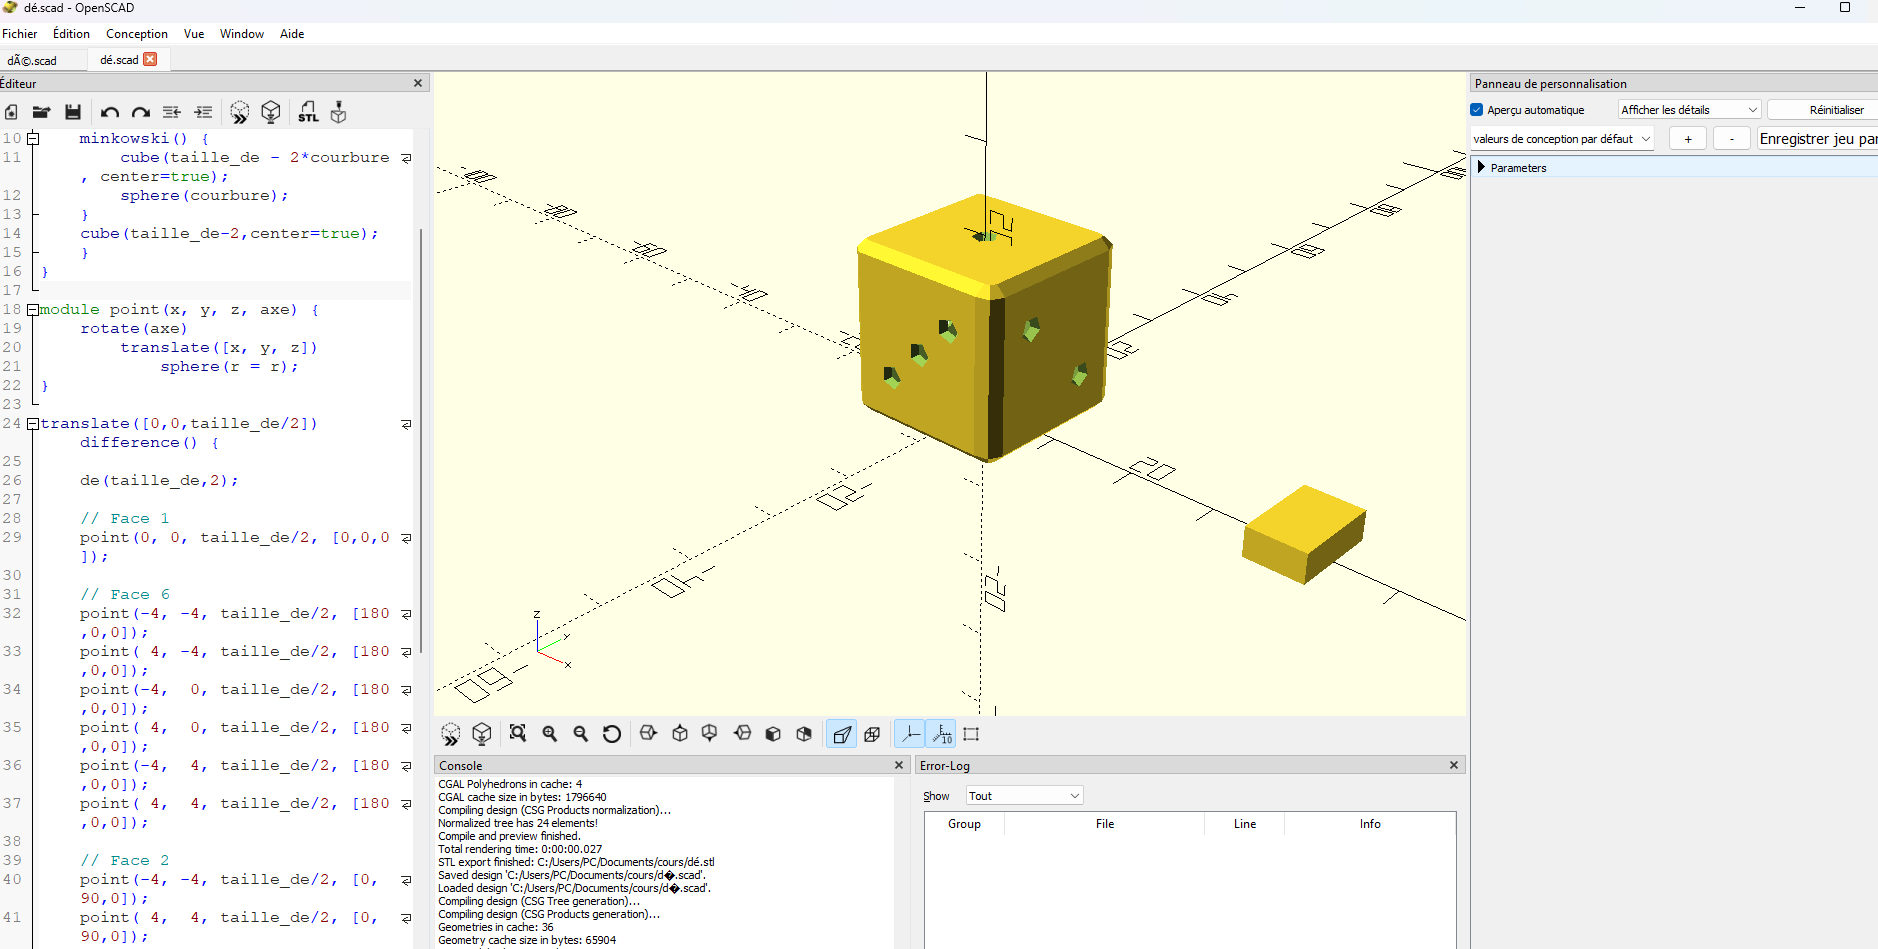Zoom in on the 3D viewport
Screen dimensions: 1878x949
pos(549,734)
